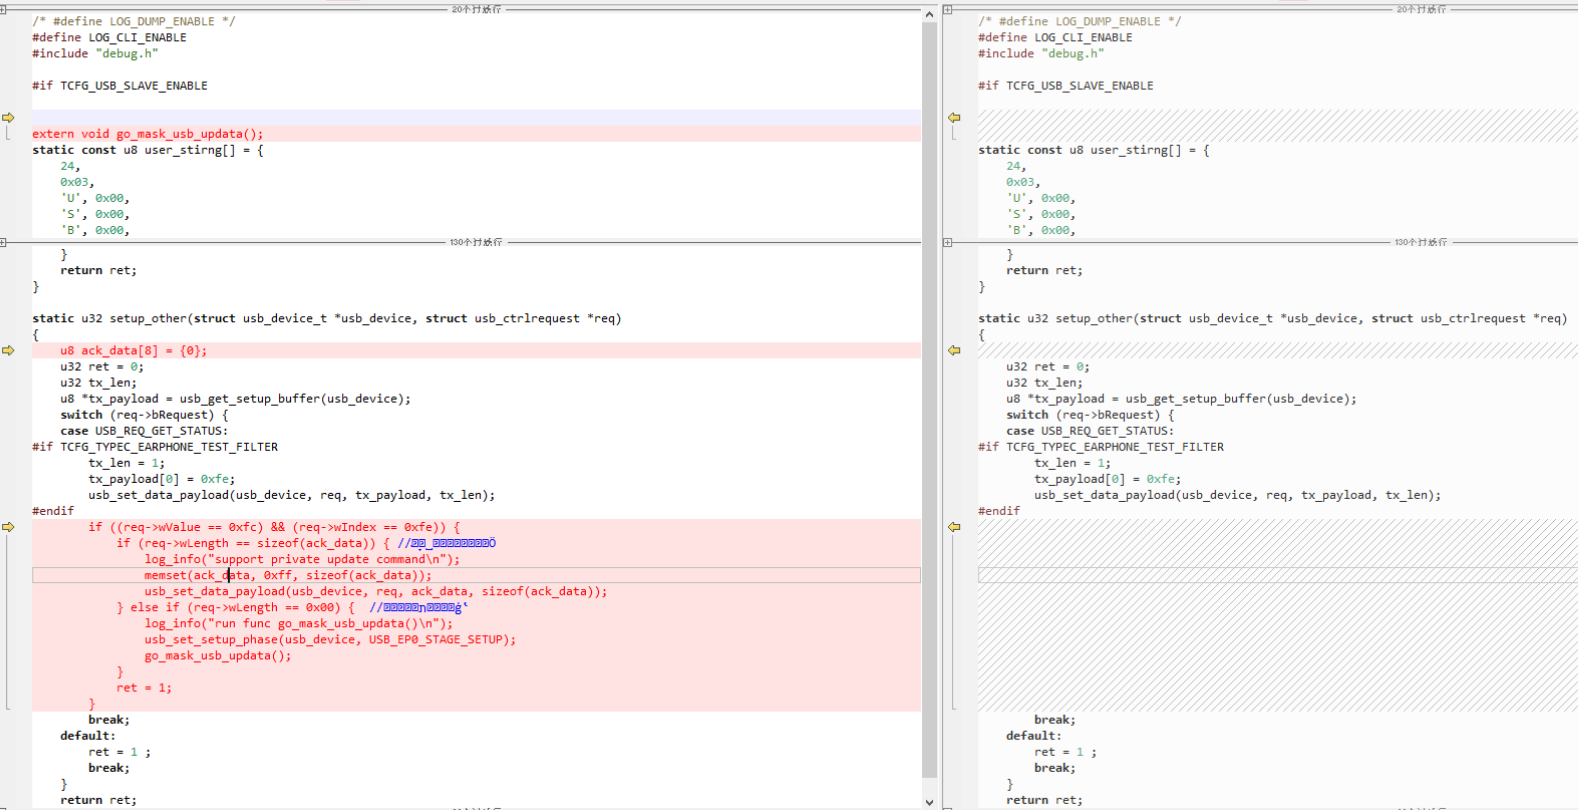Click the scroll-down arrow of the left pane scrollbar
The width and height of the screenshot is (1578, 810).
[929, 802]
